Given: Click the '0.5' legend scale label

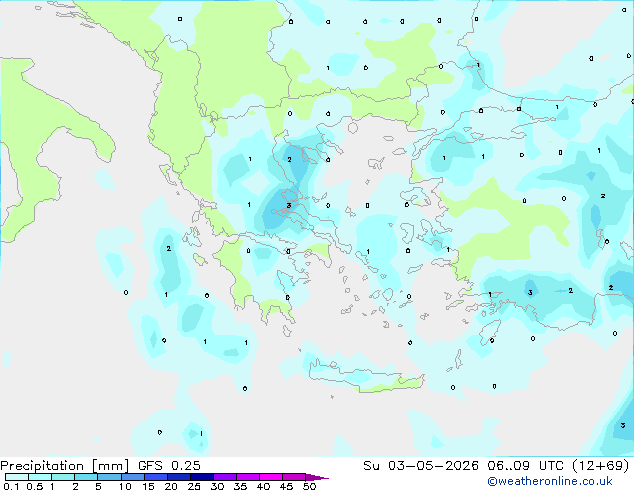Looking at the screenshot, I should point(35,486).
